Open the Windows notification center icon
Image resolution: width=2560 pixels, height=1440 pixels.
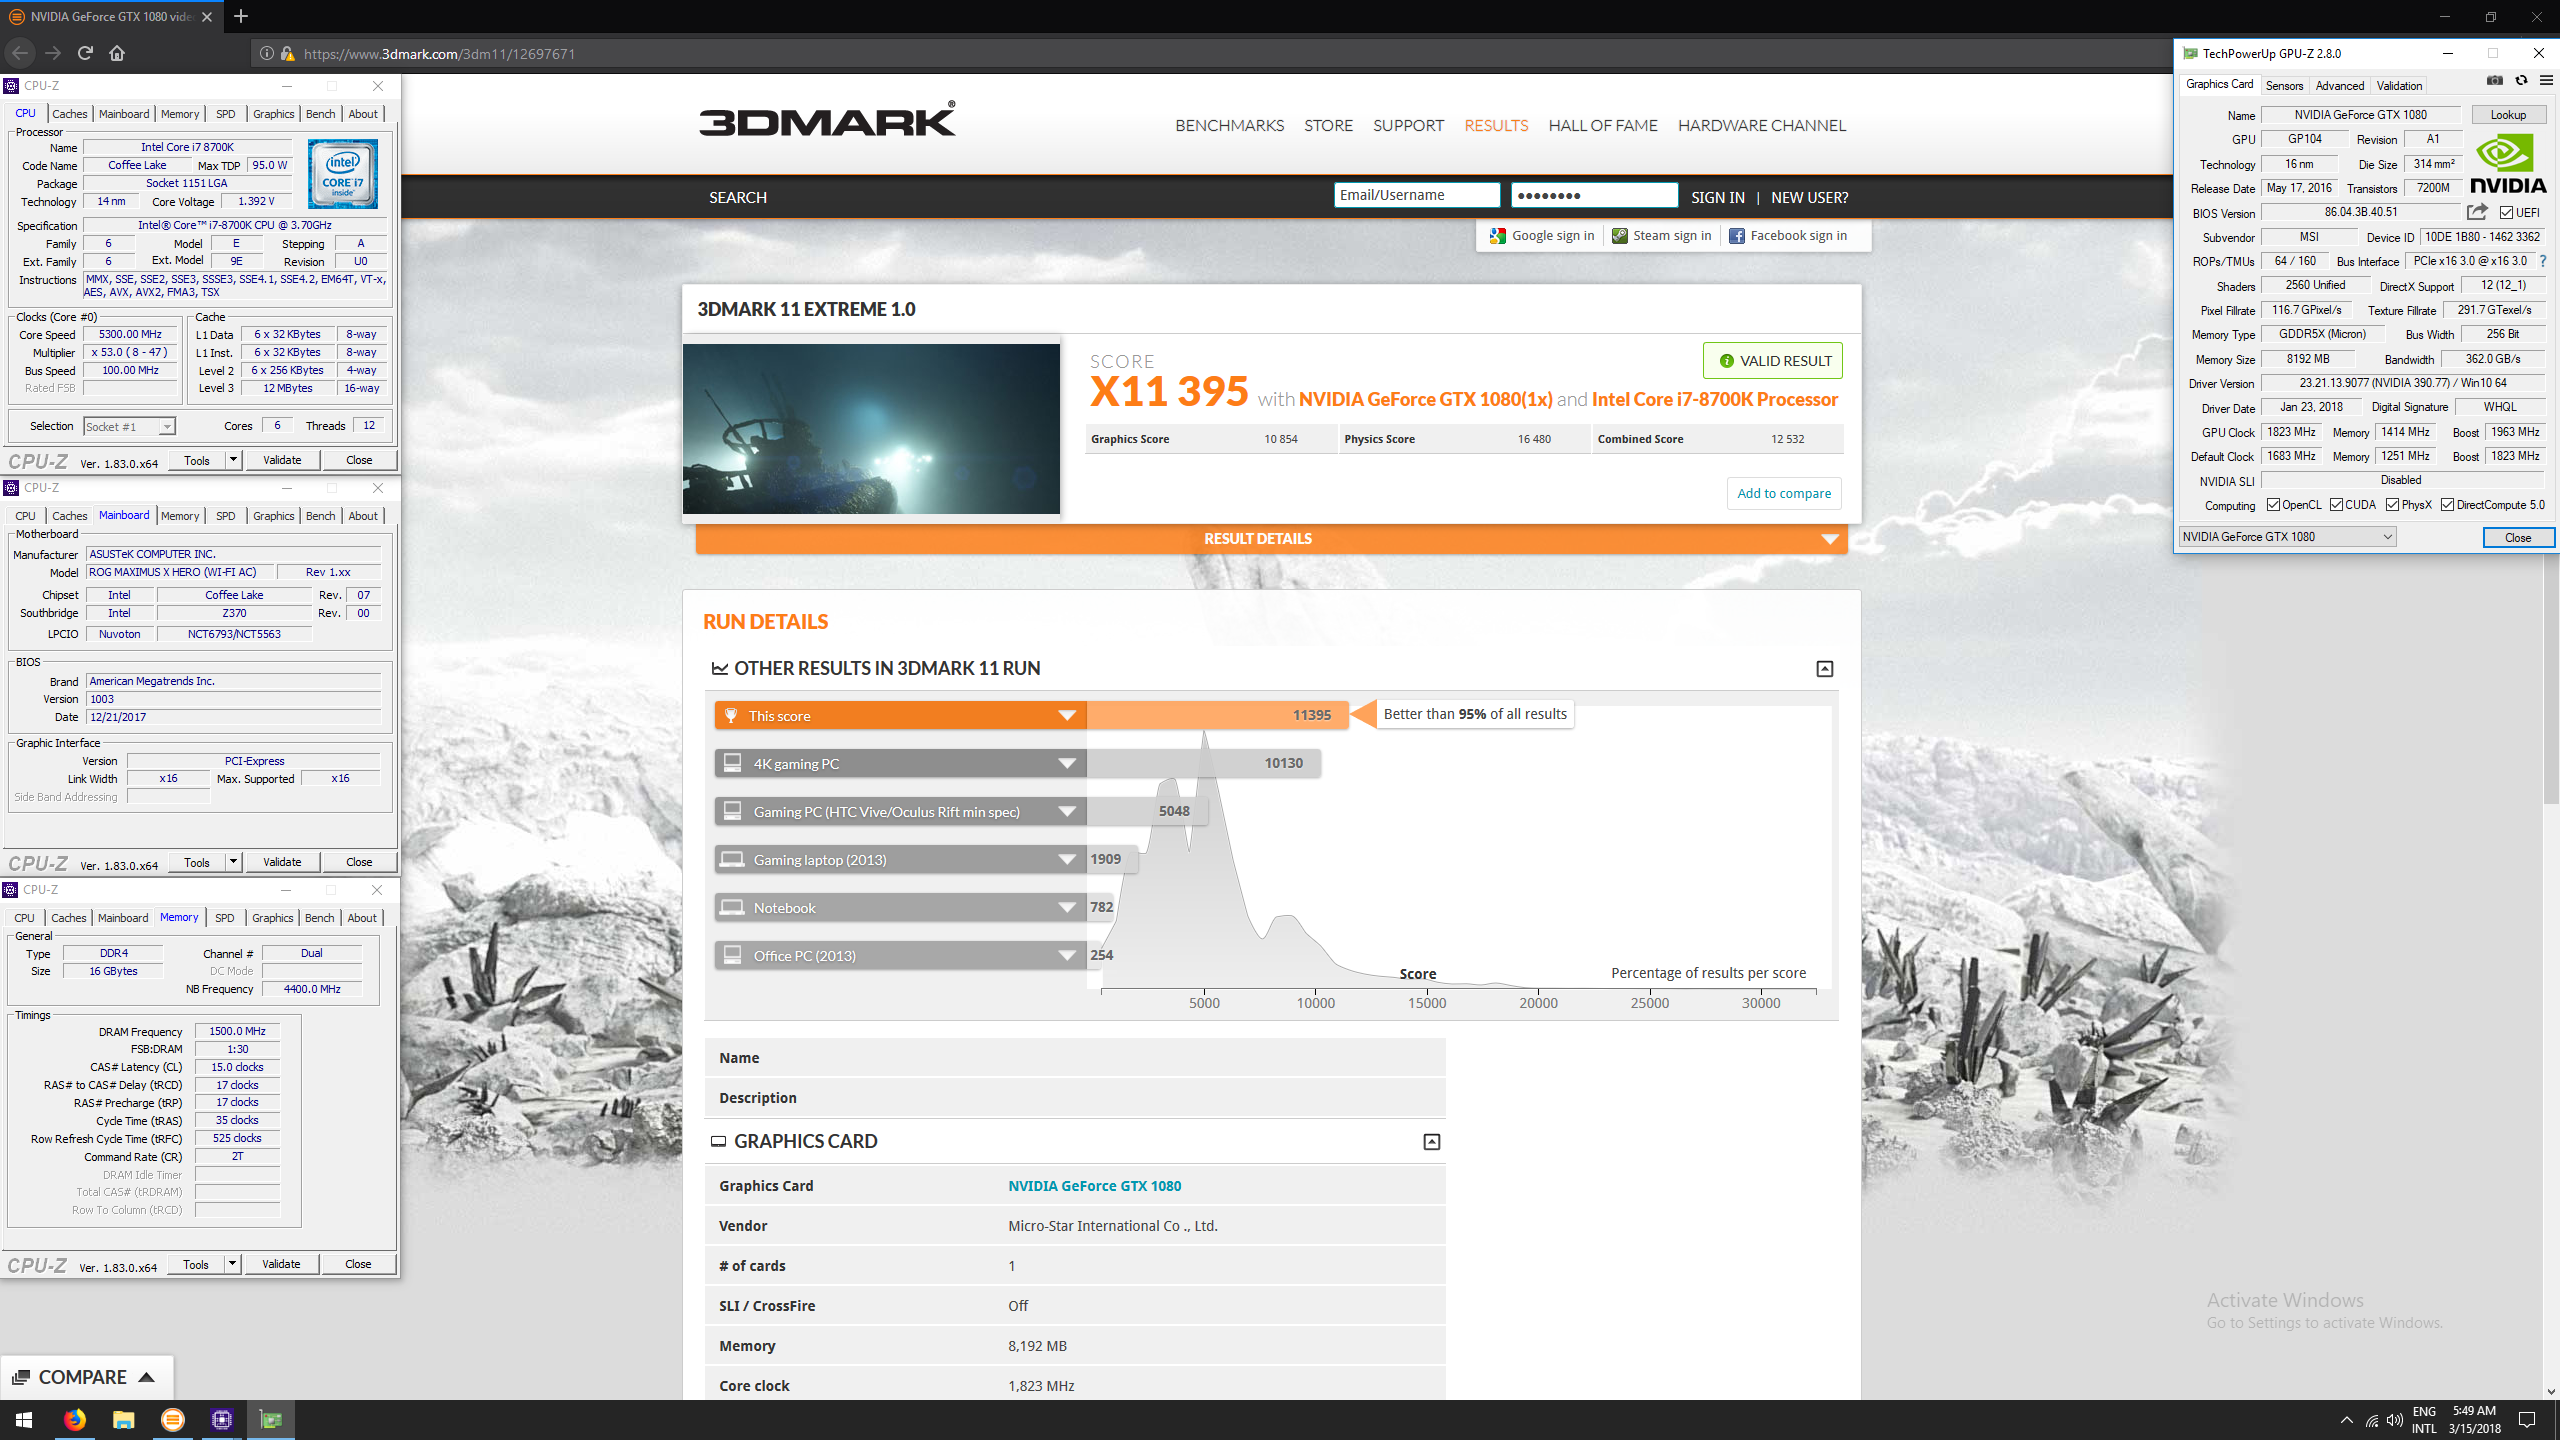pos(2527,1420)
